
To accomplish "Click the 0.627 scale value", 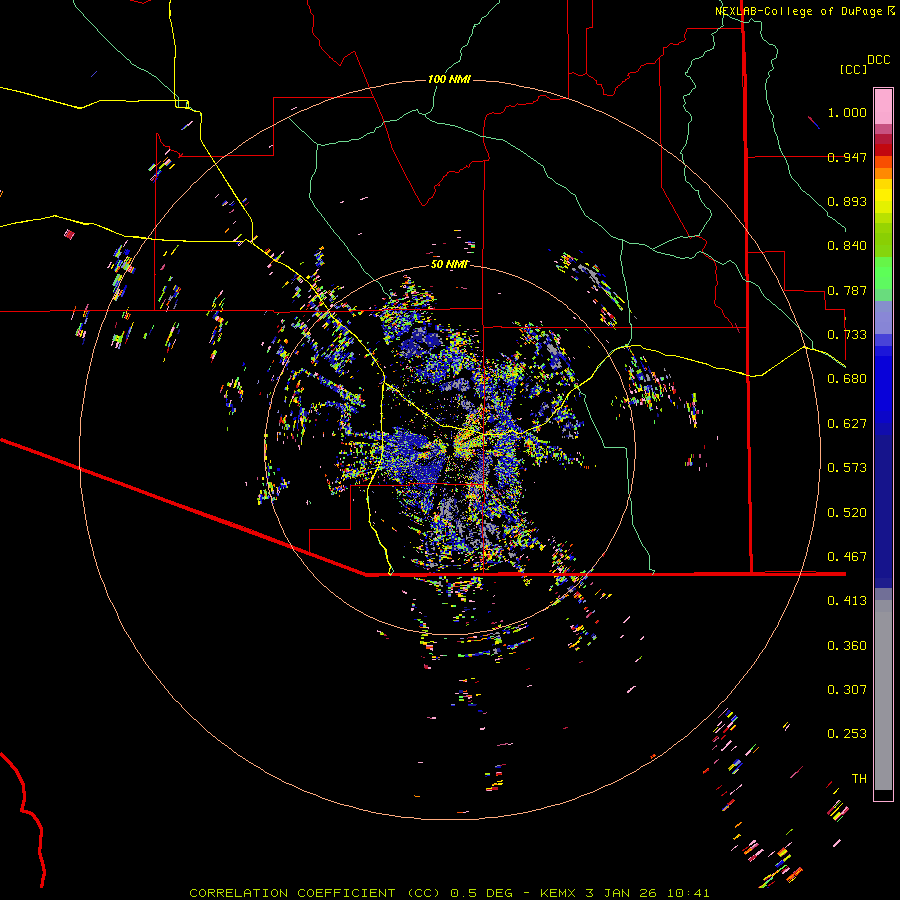I will [x=847, y=424].
